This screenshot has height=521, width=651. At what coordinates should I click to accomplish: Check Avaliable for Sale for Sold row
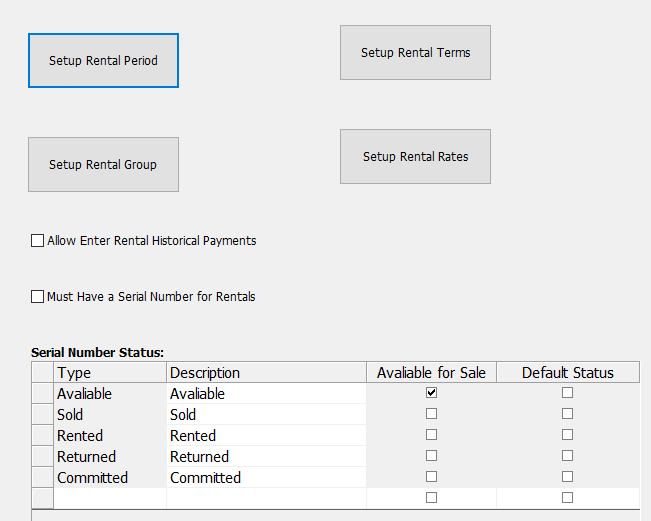431,414
